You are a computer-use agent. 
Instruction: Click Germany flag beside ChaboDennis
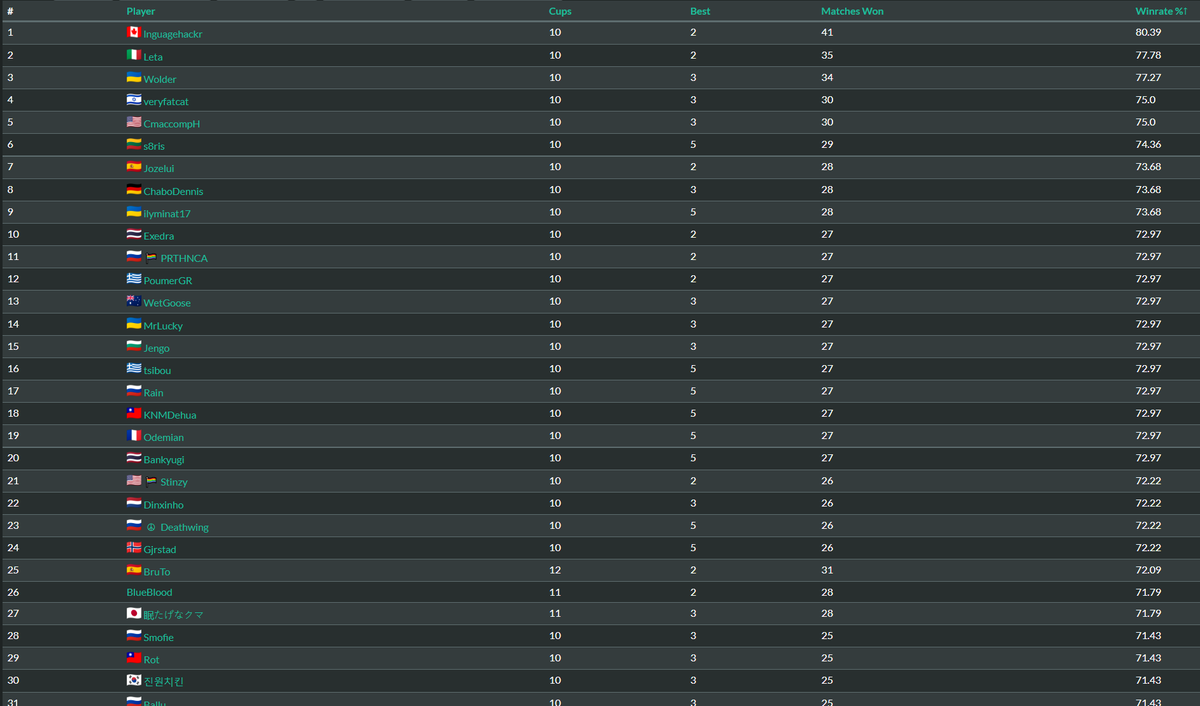134,189
